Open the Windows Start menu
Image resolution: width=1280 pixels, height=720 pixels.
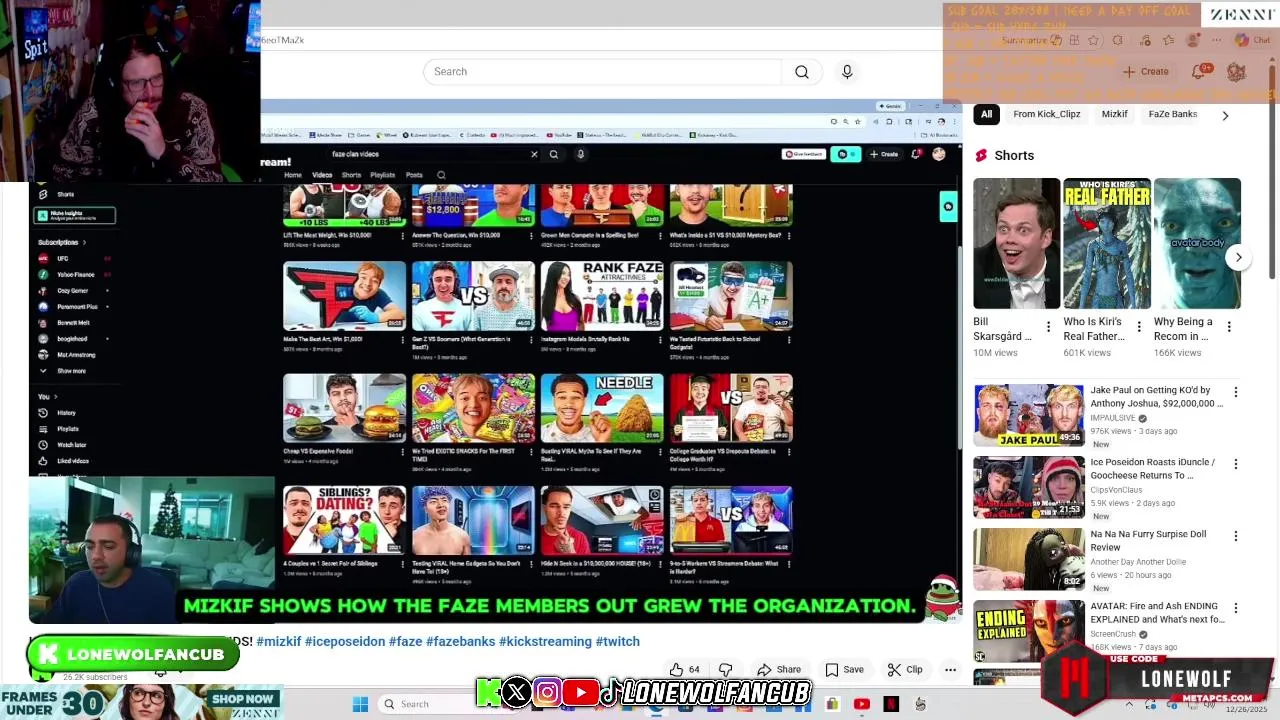pyautogui.click(x=360, y=704)
